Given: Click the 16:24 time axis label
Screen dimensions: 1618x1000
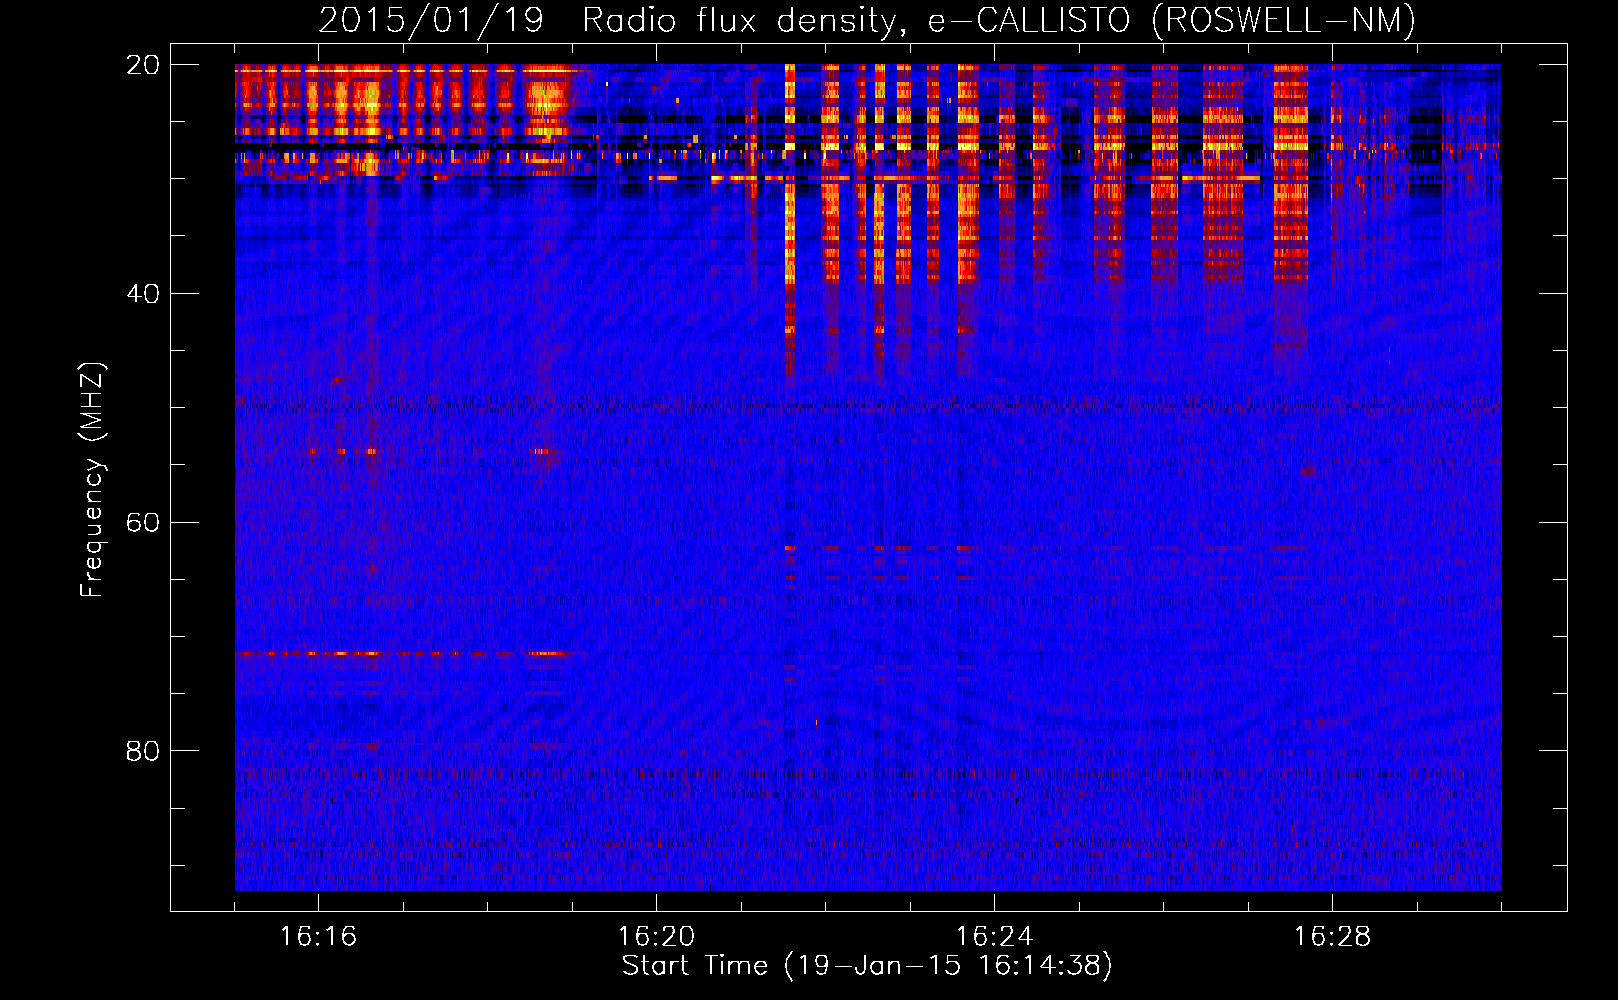Looking at the screenshot, I should point(994,937).
